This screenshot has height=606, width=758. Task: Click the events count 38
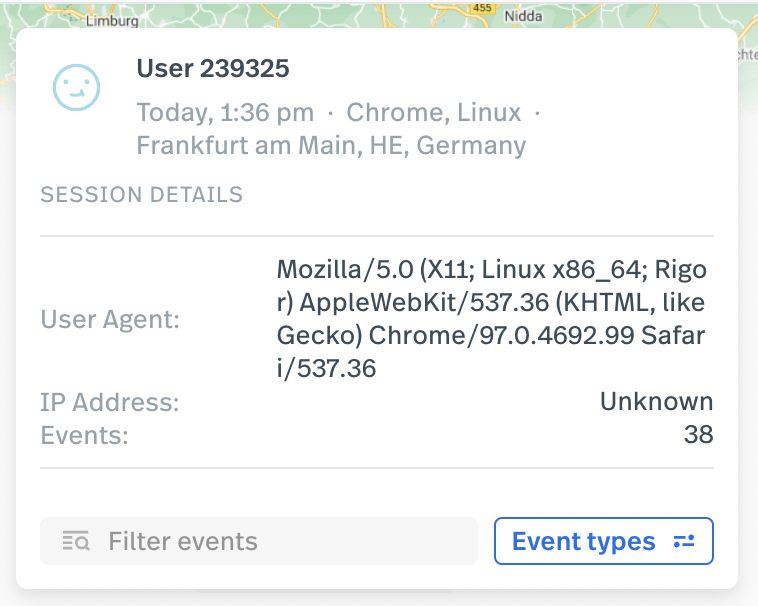point(699,434)
